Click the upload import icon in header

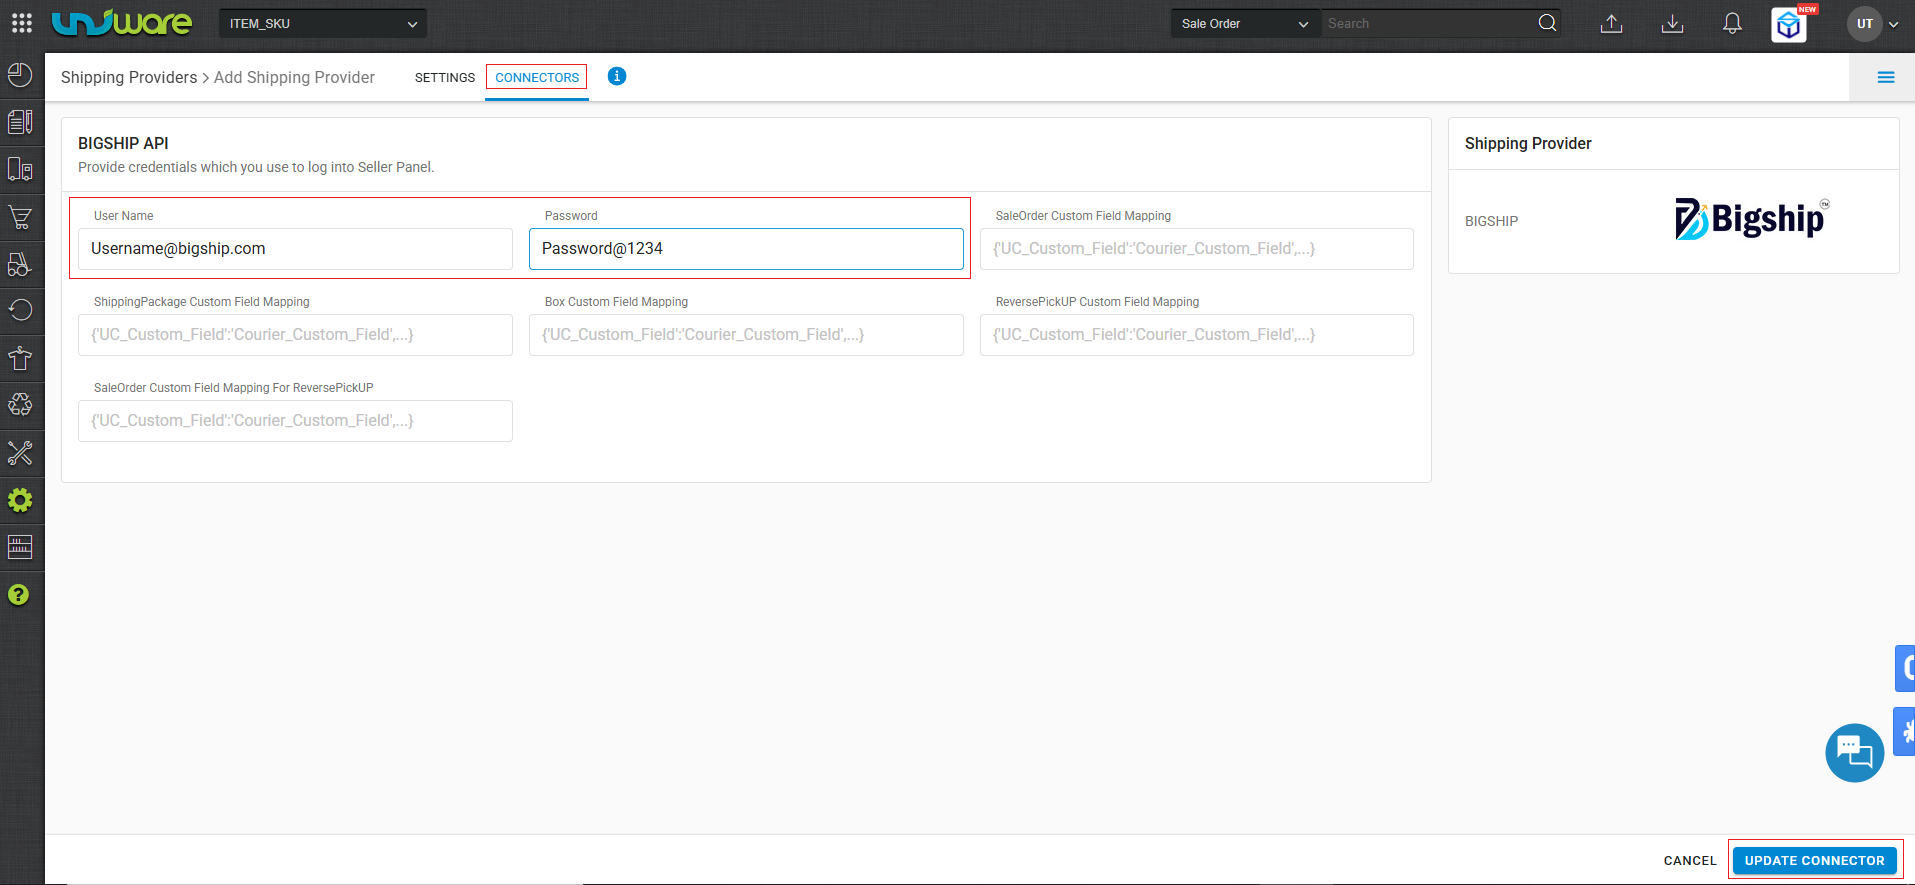(1611, 23)
